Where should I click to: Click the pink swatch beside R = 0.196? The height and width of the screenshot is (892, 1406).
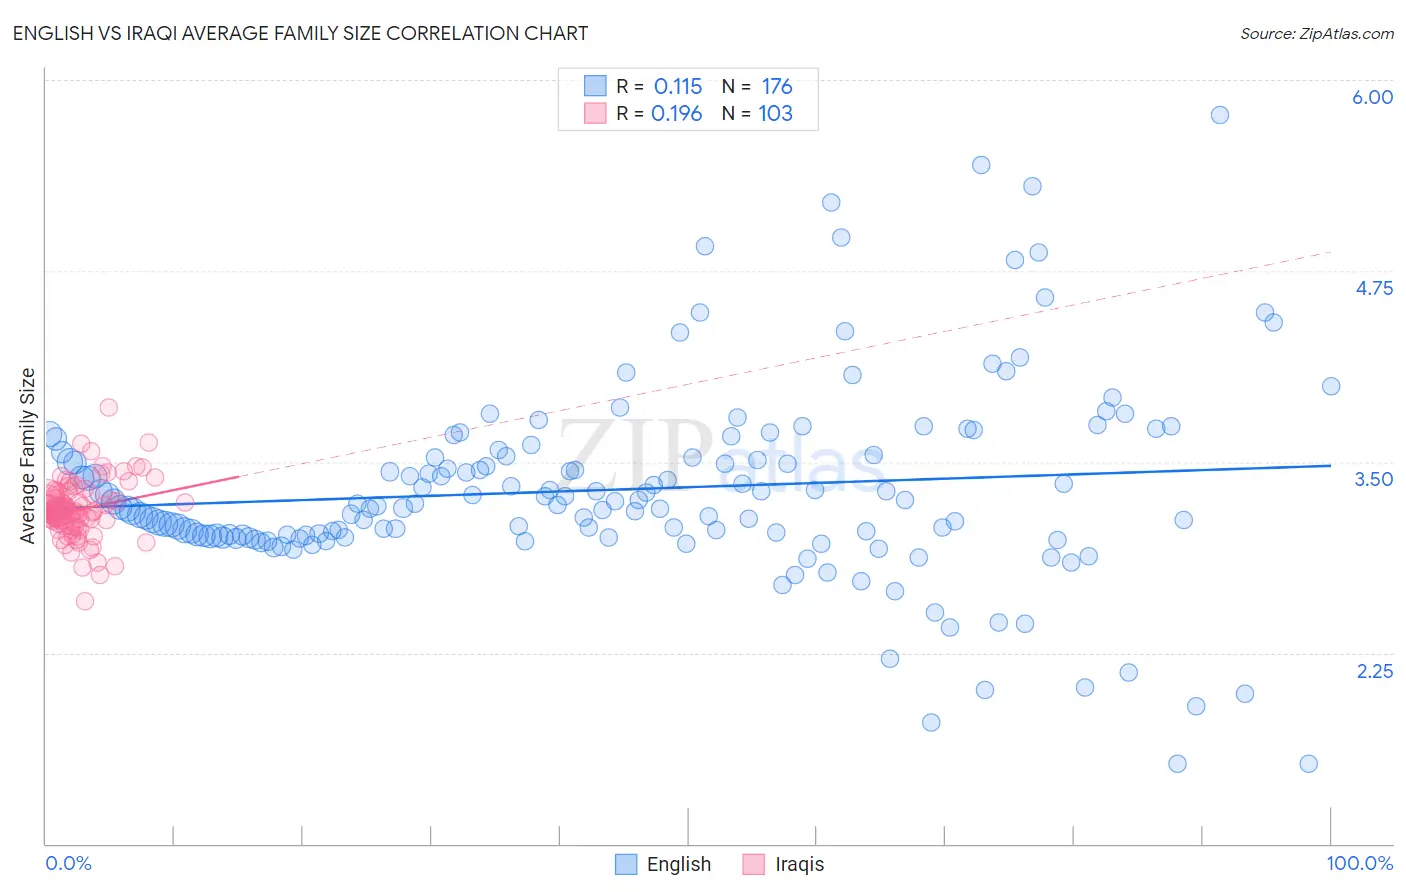(595, 113)
